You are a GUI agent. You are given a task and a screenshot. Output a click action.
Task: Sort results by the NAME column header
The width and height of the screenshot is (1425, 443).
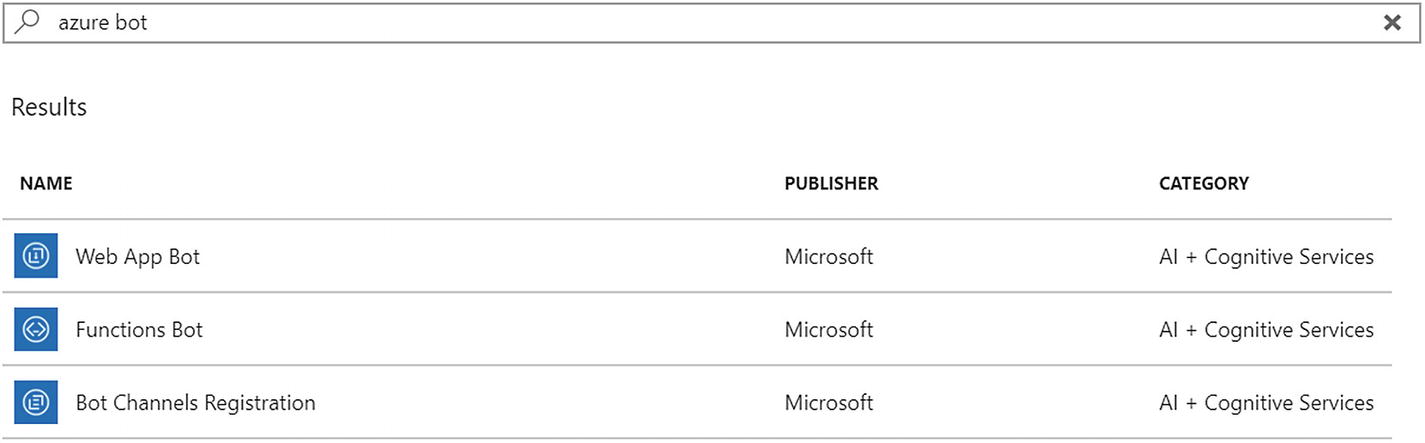[46, 184]
